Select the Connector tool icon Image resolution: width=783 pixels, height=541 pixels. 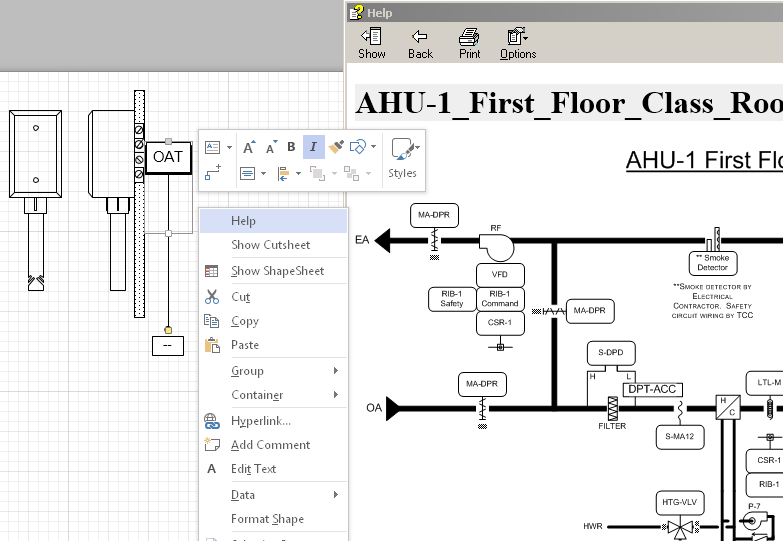pos(213,172)
